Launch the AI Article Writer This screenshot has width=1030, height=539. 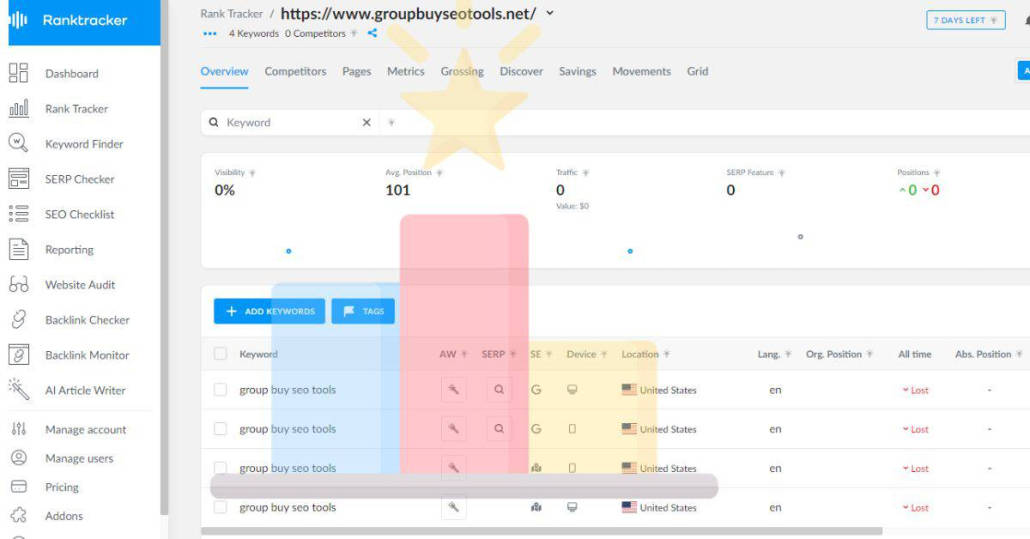coord(85,391)
